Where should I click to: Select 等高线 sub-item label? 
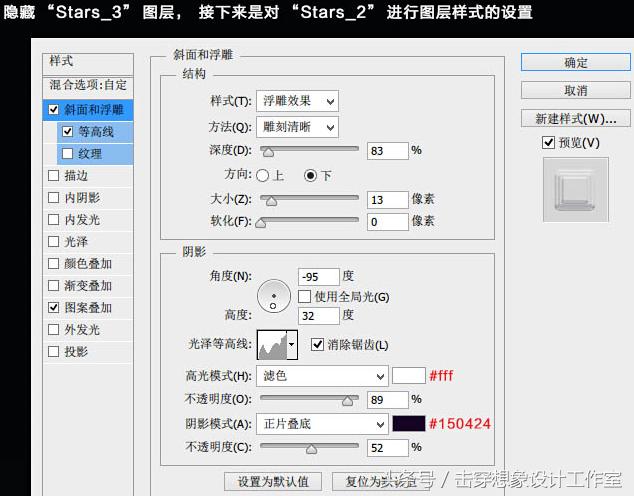pyautogui.click(x=96, y=132)
